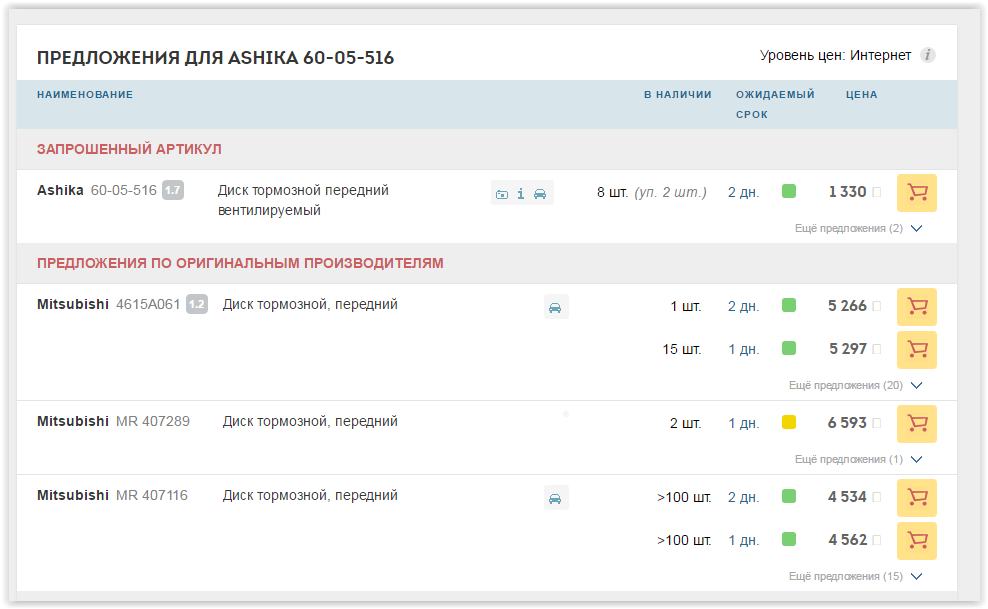Click Уровень цен: Интернет label

click(x=835, y=55)
